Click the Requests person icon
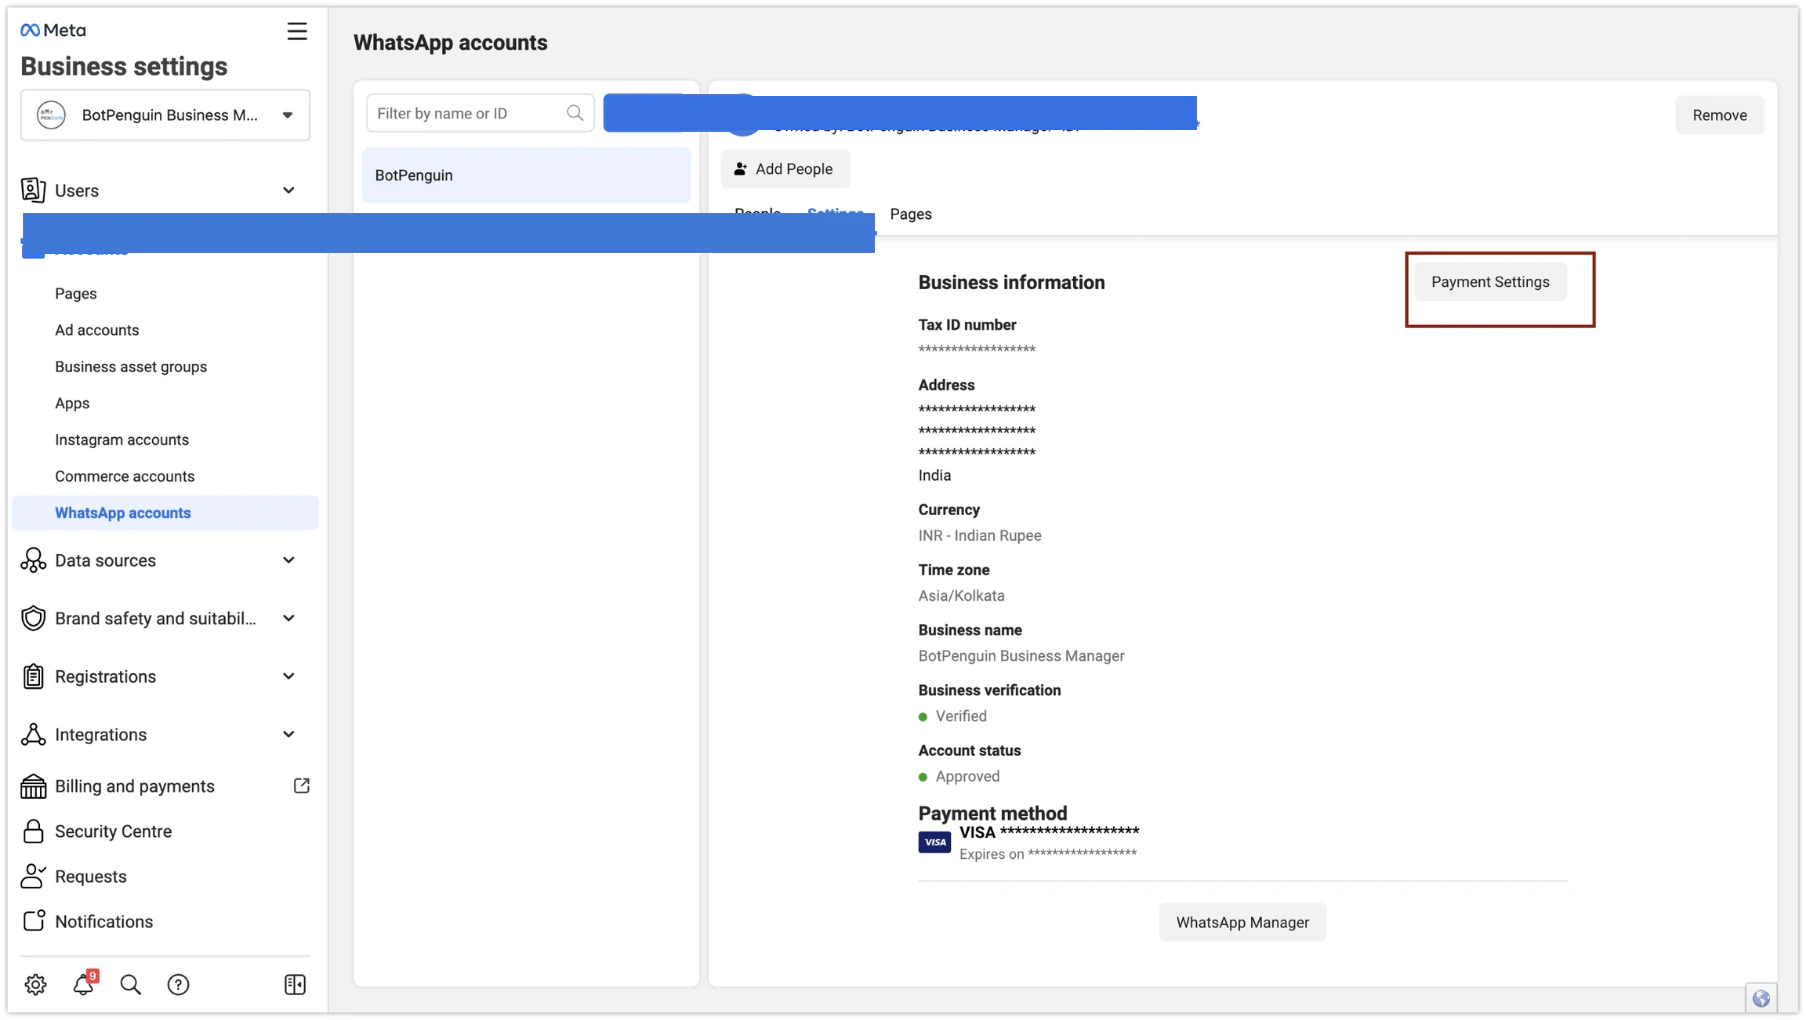Image resolution: width=1806 pixels, height=1020 pixels. [33, 876]
